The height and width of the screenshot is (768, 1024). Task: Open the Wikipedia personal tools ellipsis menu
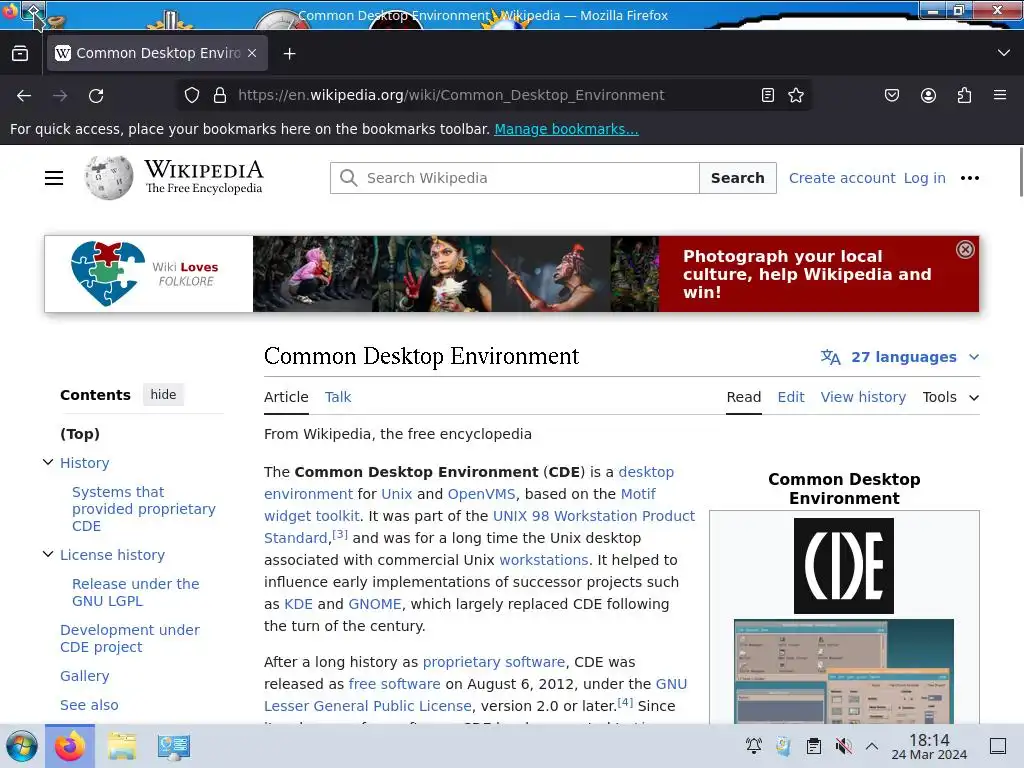970,178
